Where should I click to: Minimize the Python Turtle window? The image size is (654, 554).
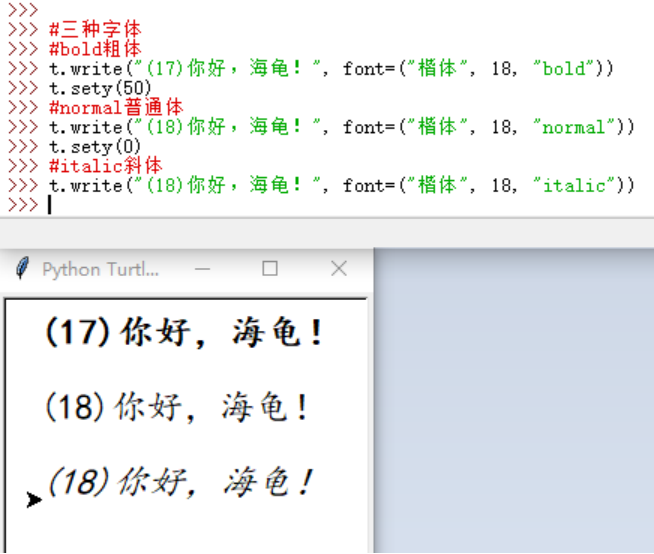click(202, 269)
